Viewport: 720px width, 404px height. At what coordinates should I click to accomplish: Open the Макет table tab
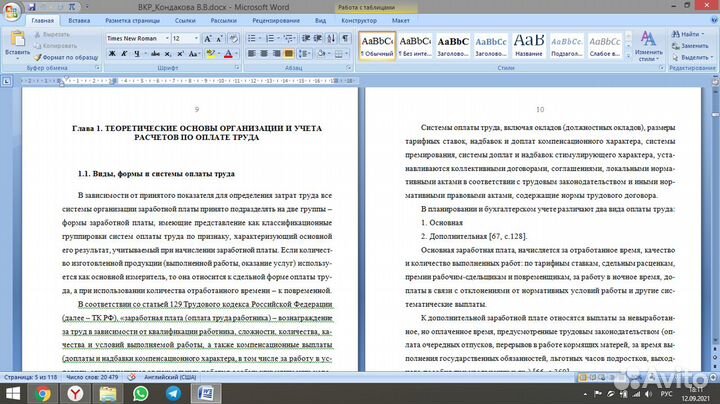pos(400,21)
